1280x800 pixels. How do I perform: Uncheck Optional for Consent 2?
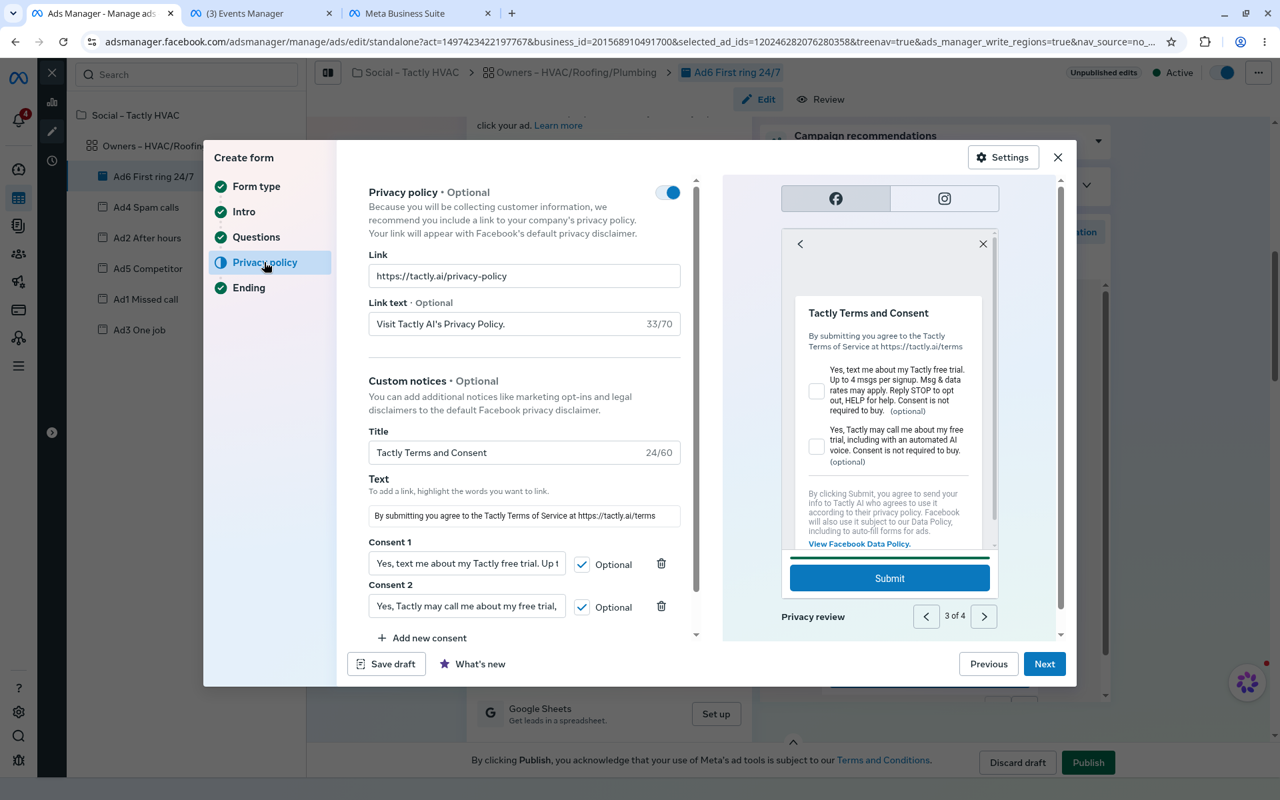(x=582, y=607)
